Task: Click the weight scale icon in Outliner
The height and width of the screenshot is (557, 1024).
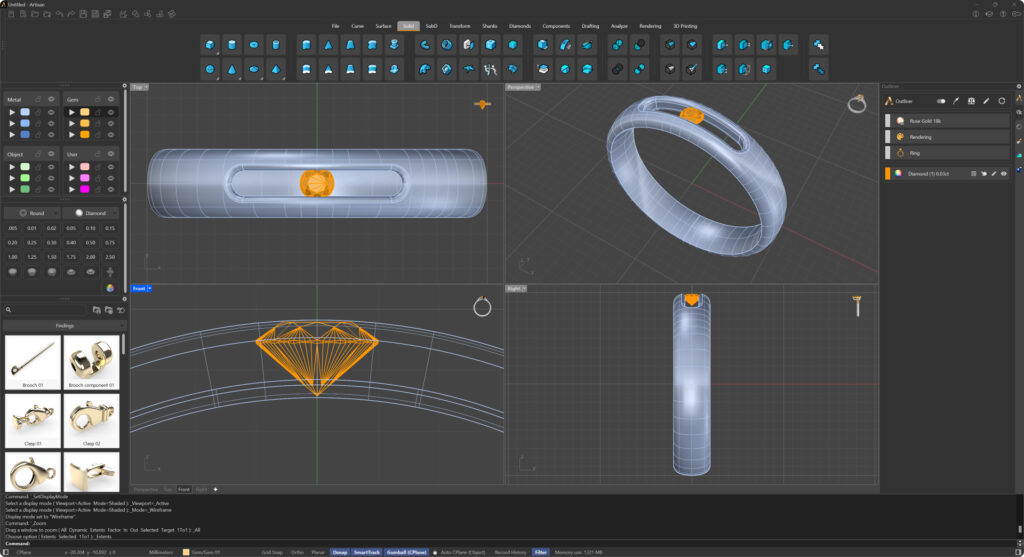Action: 971,101
